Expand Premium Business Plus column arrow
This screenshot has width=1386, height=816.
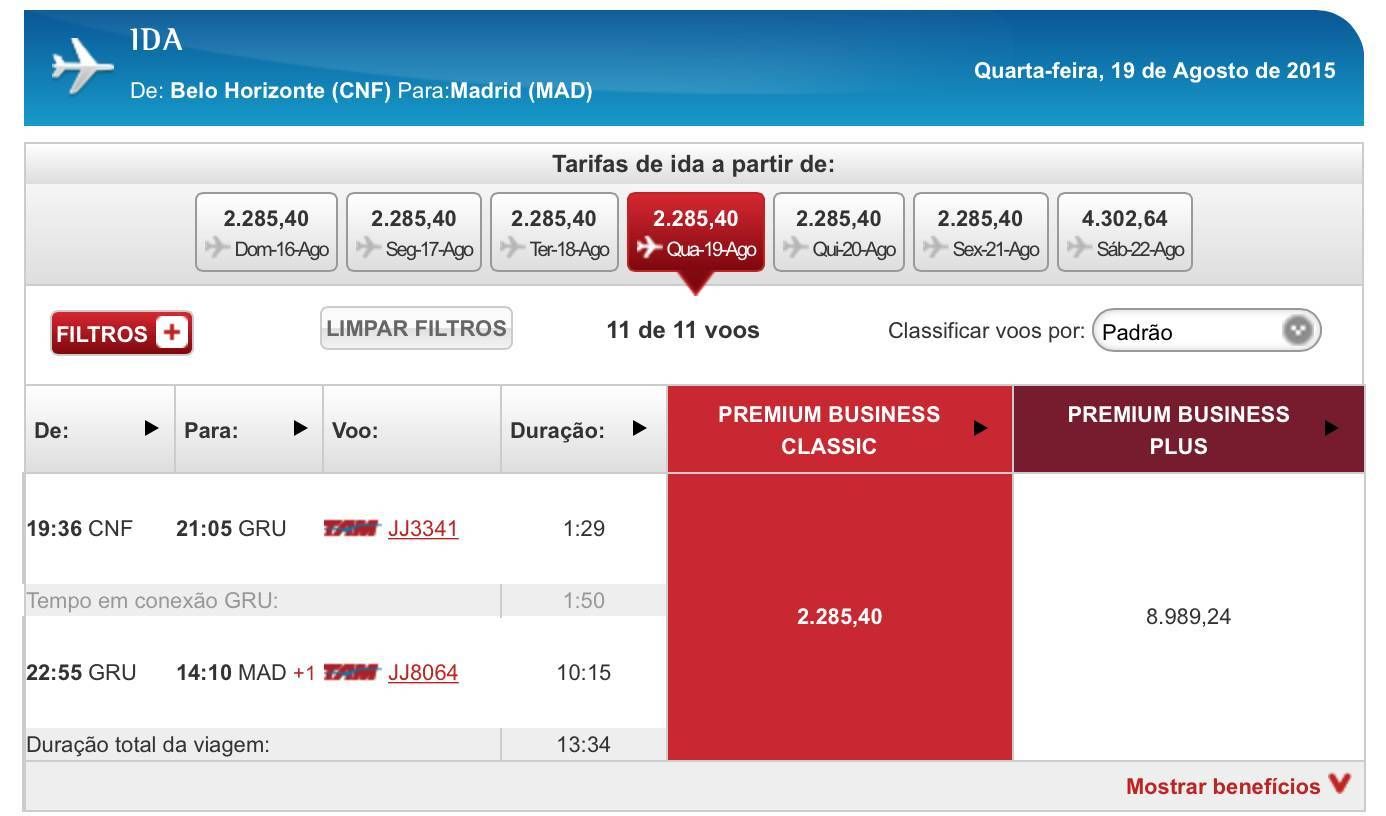[1331, 428]
